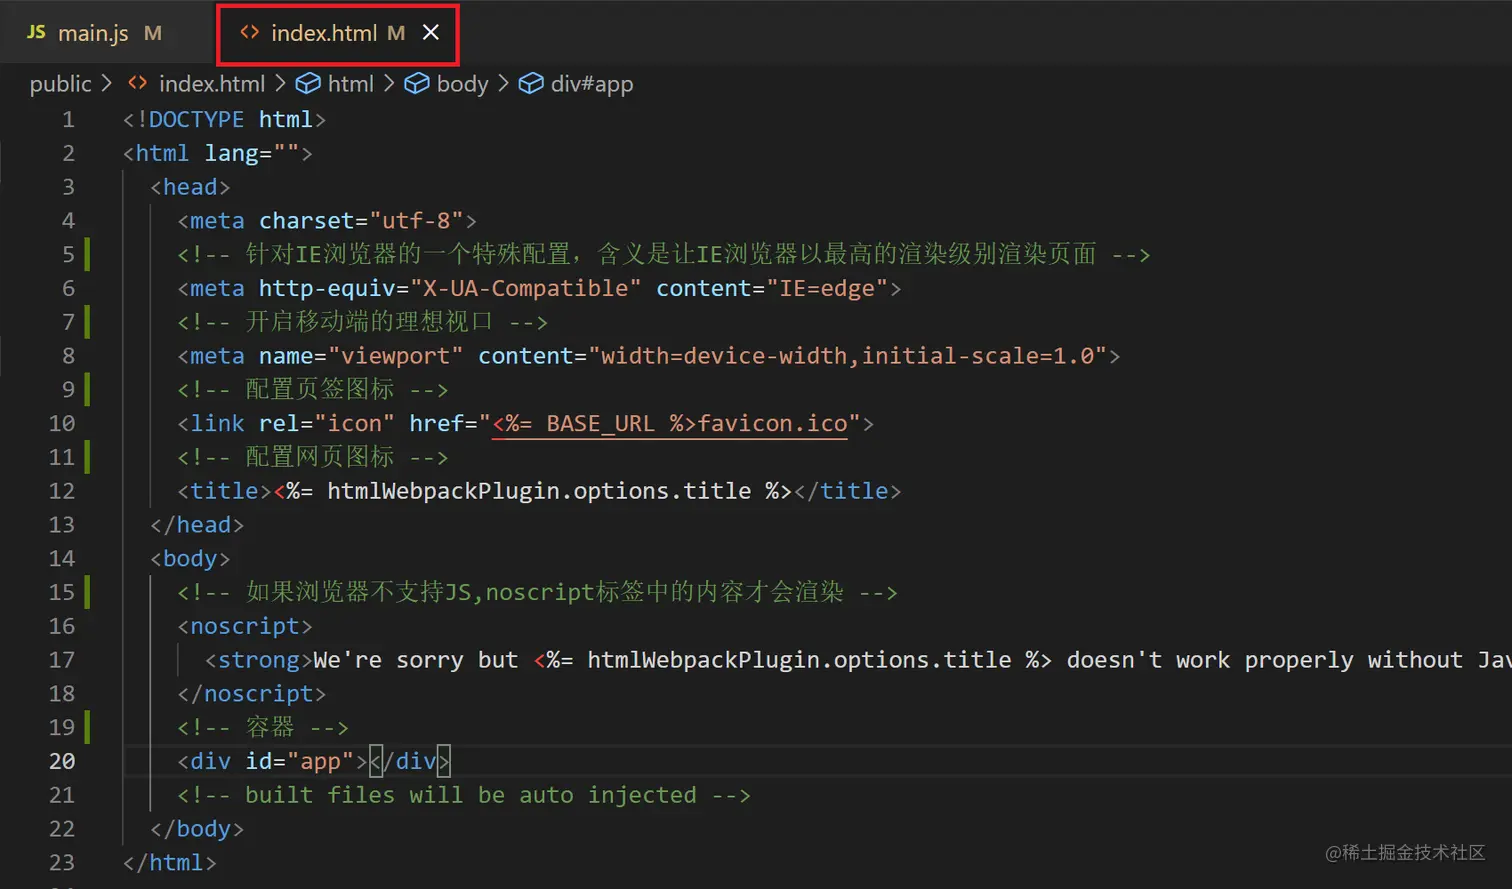Click the cube icon next to div#app breadcrumb

tap(531, 84)
